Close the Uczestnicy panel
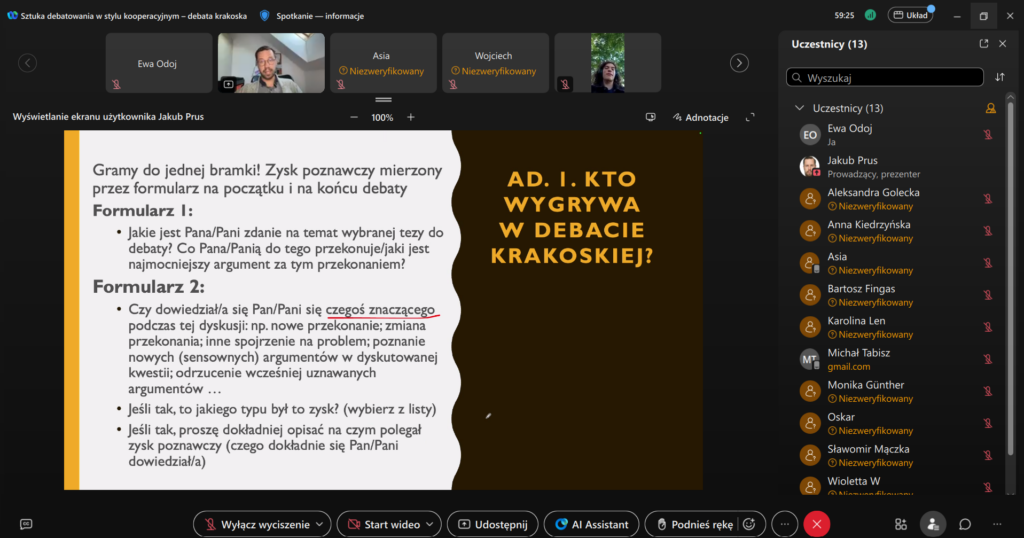 pos(1002,44)
